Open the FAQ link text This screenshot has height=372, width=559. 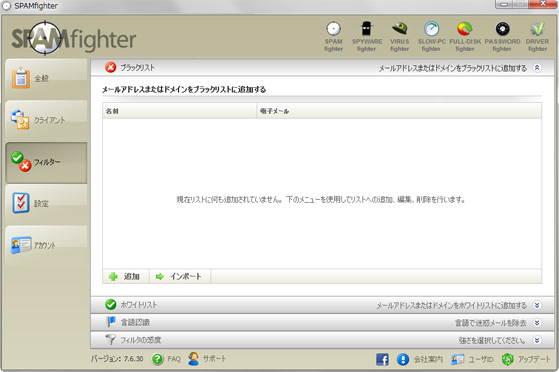click(x=174, y=359)
